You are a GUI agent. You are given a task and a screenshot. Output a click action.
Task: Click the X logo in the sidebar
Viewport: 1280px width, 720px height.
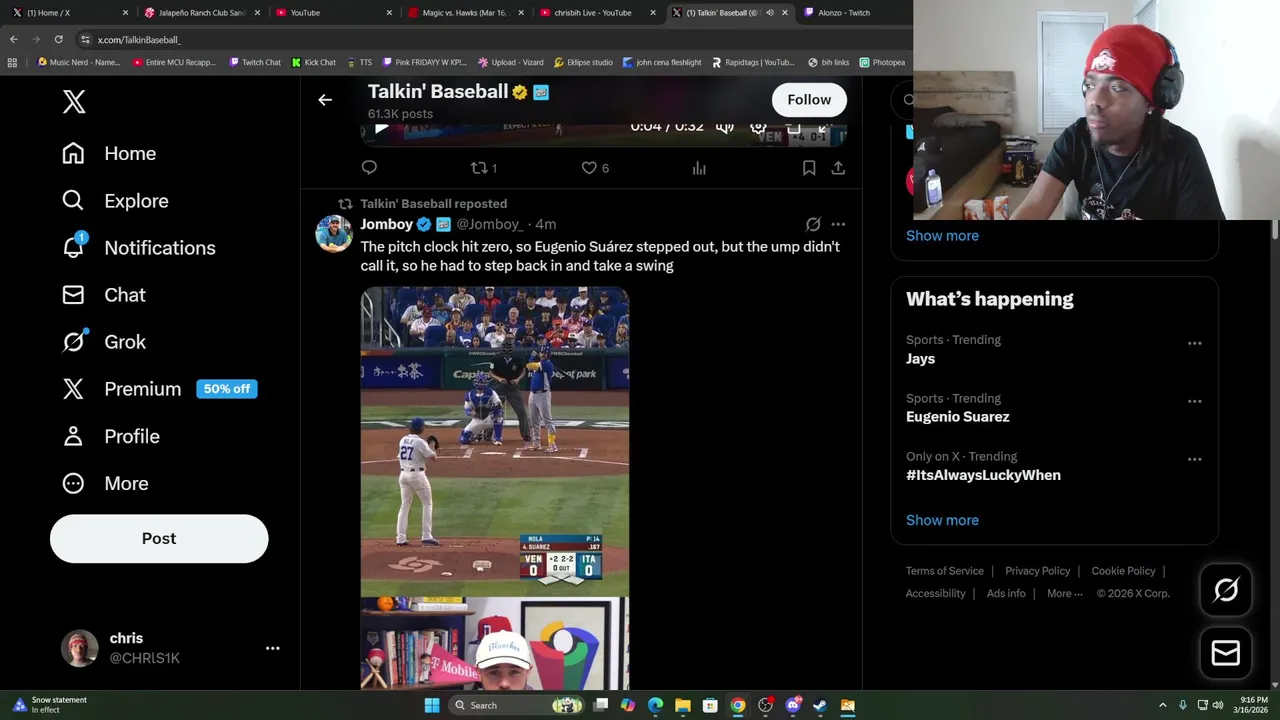(74, 101)
